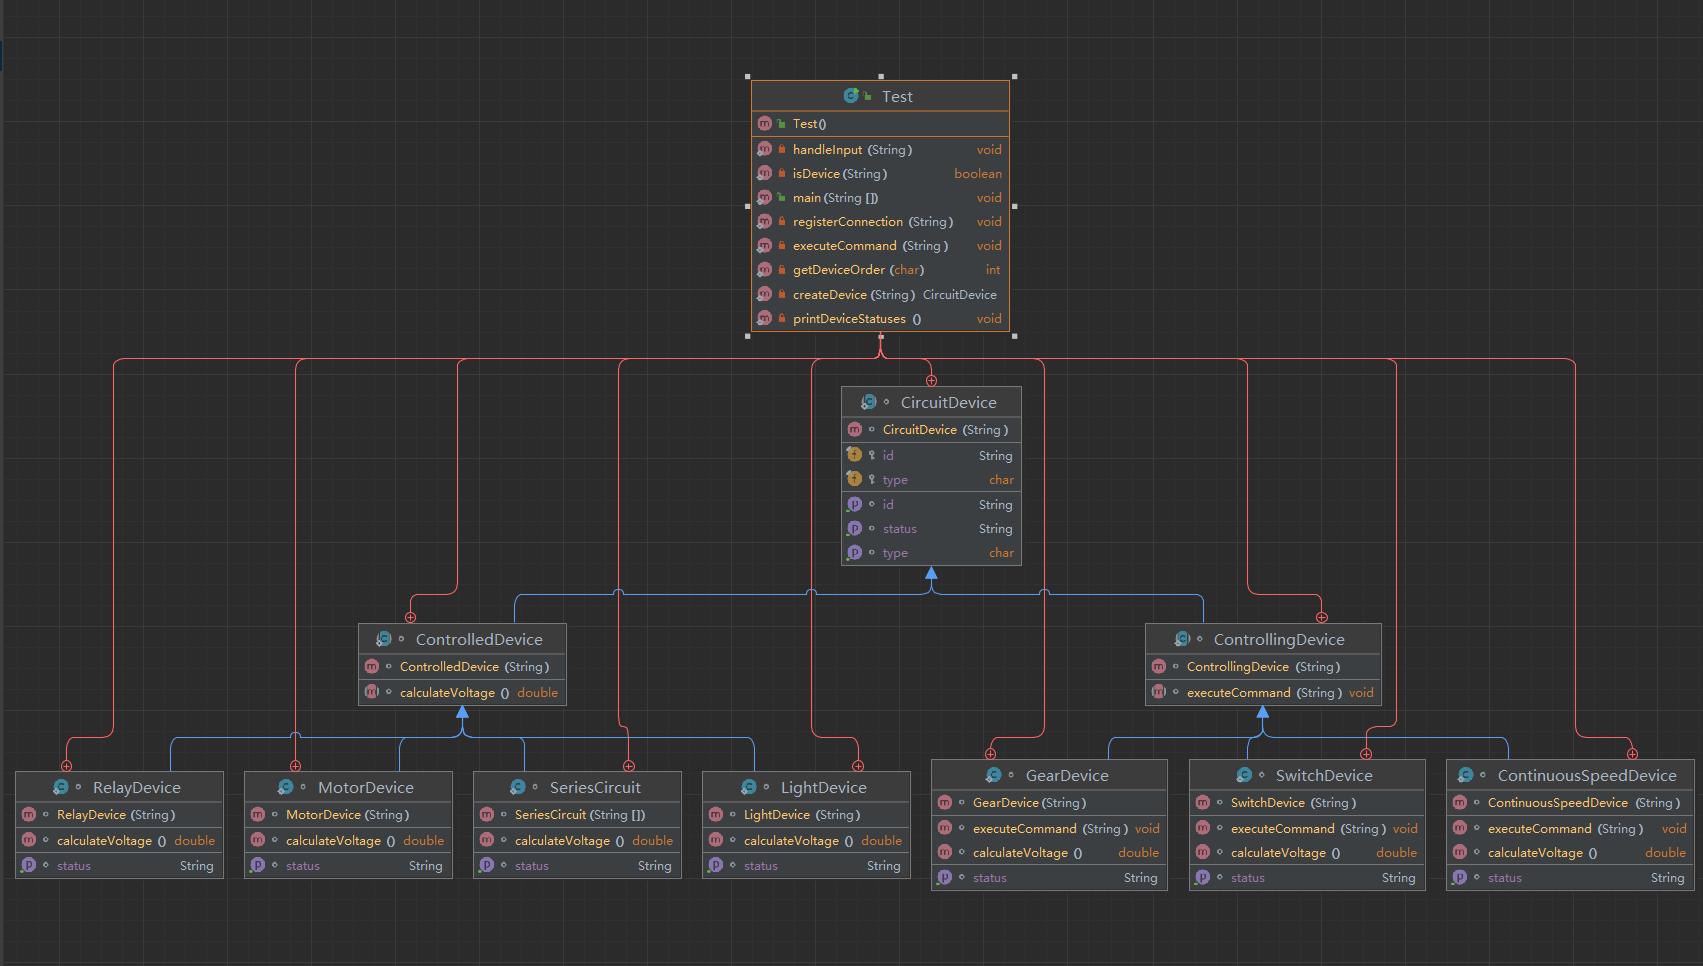Select CircuitDevice(String) constructor row

[931, 429]
